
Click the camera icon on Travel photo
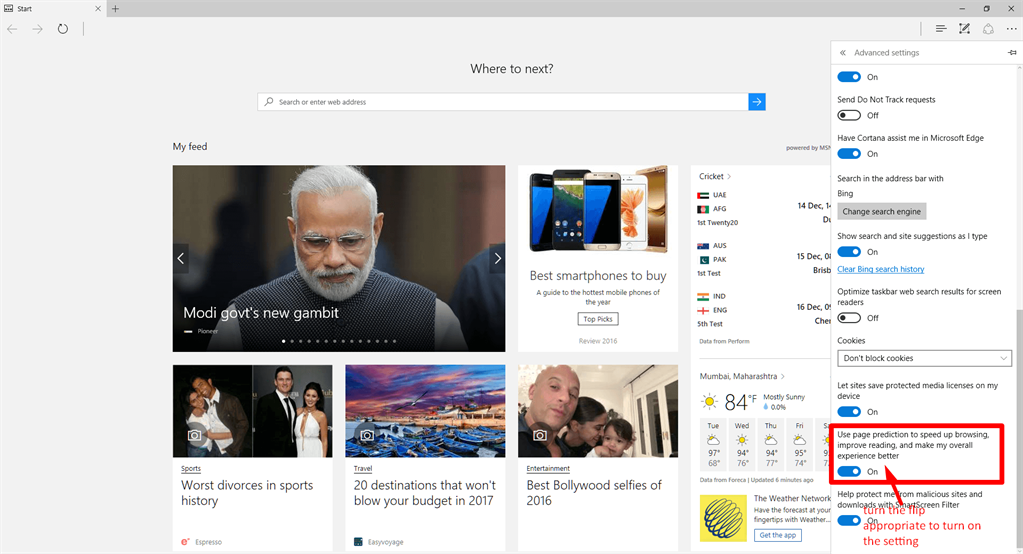point(367,435)
